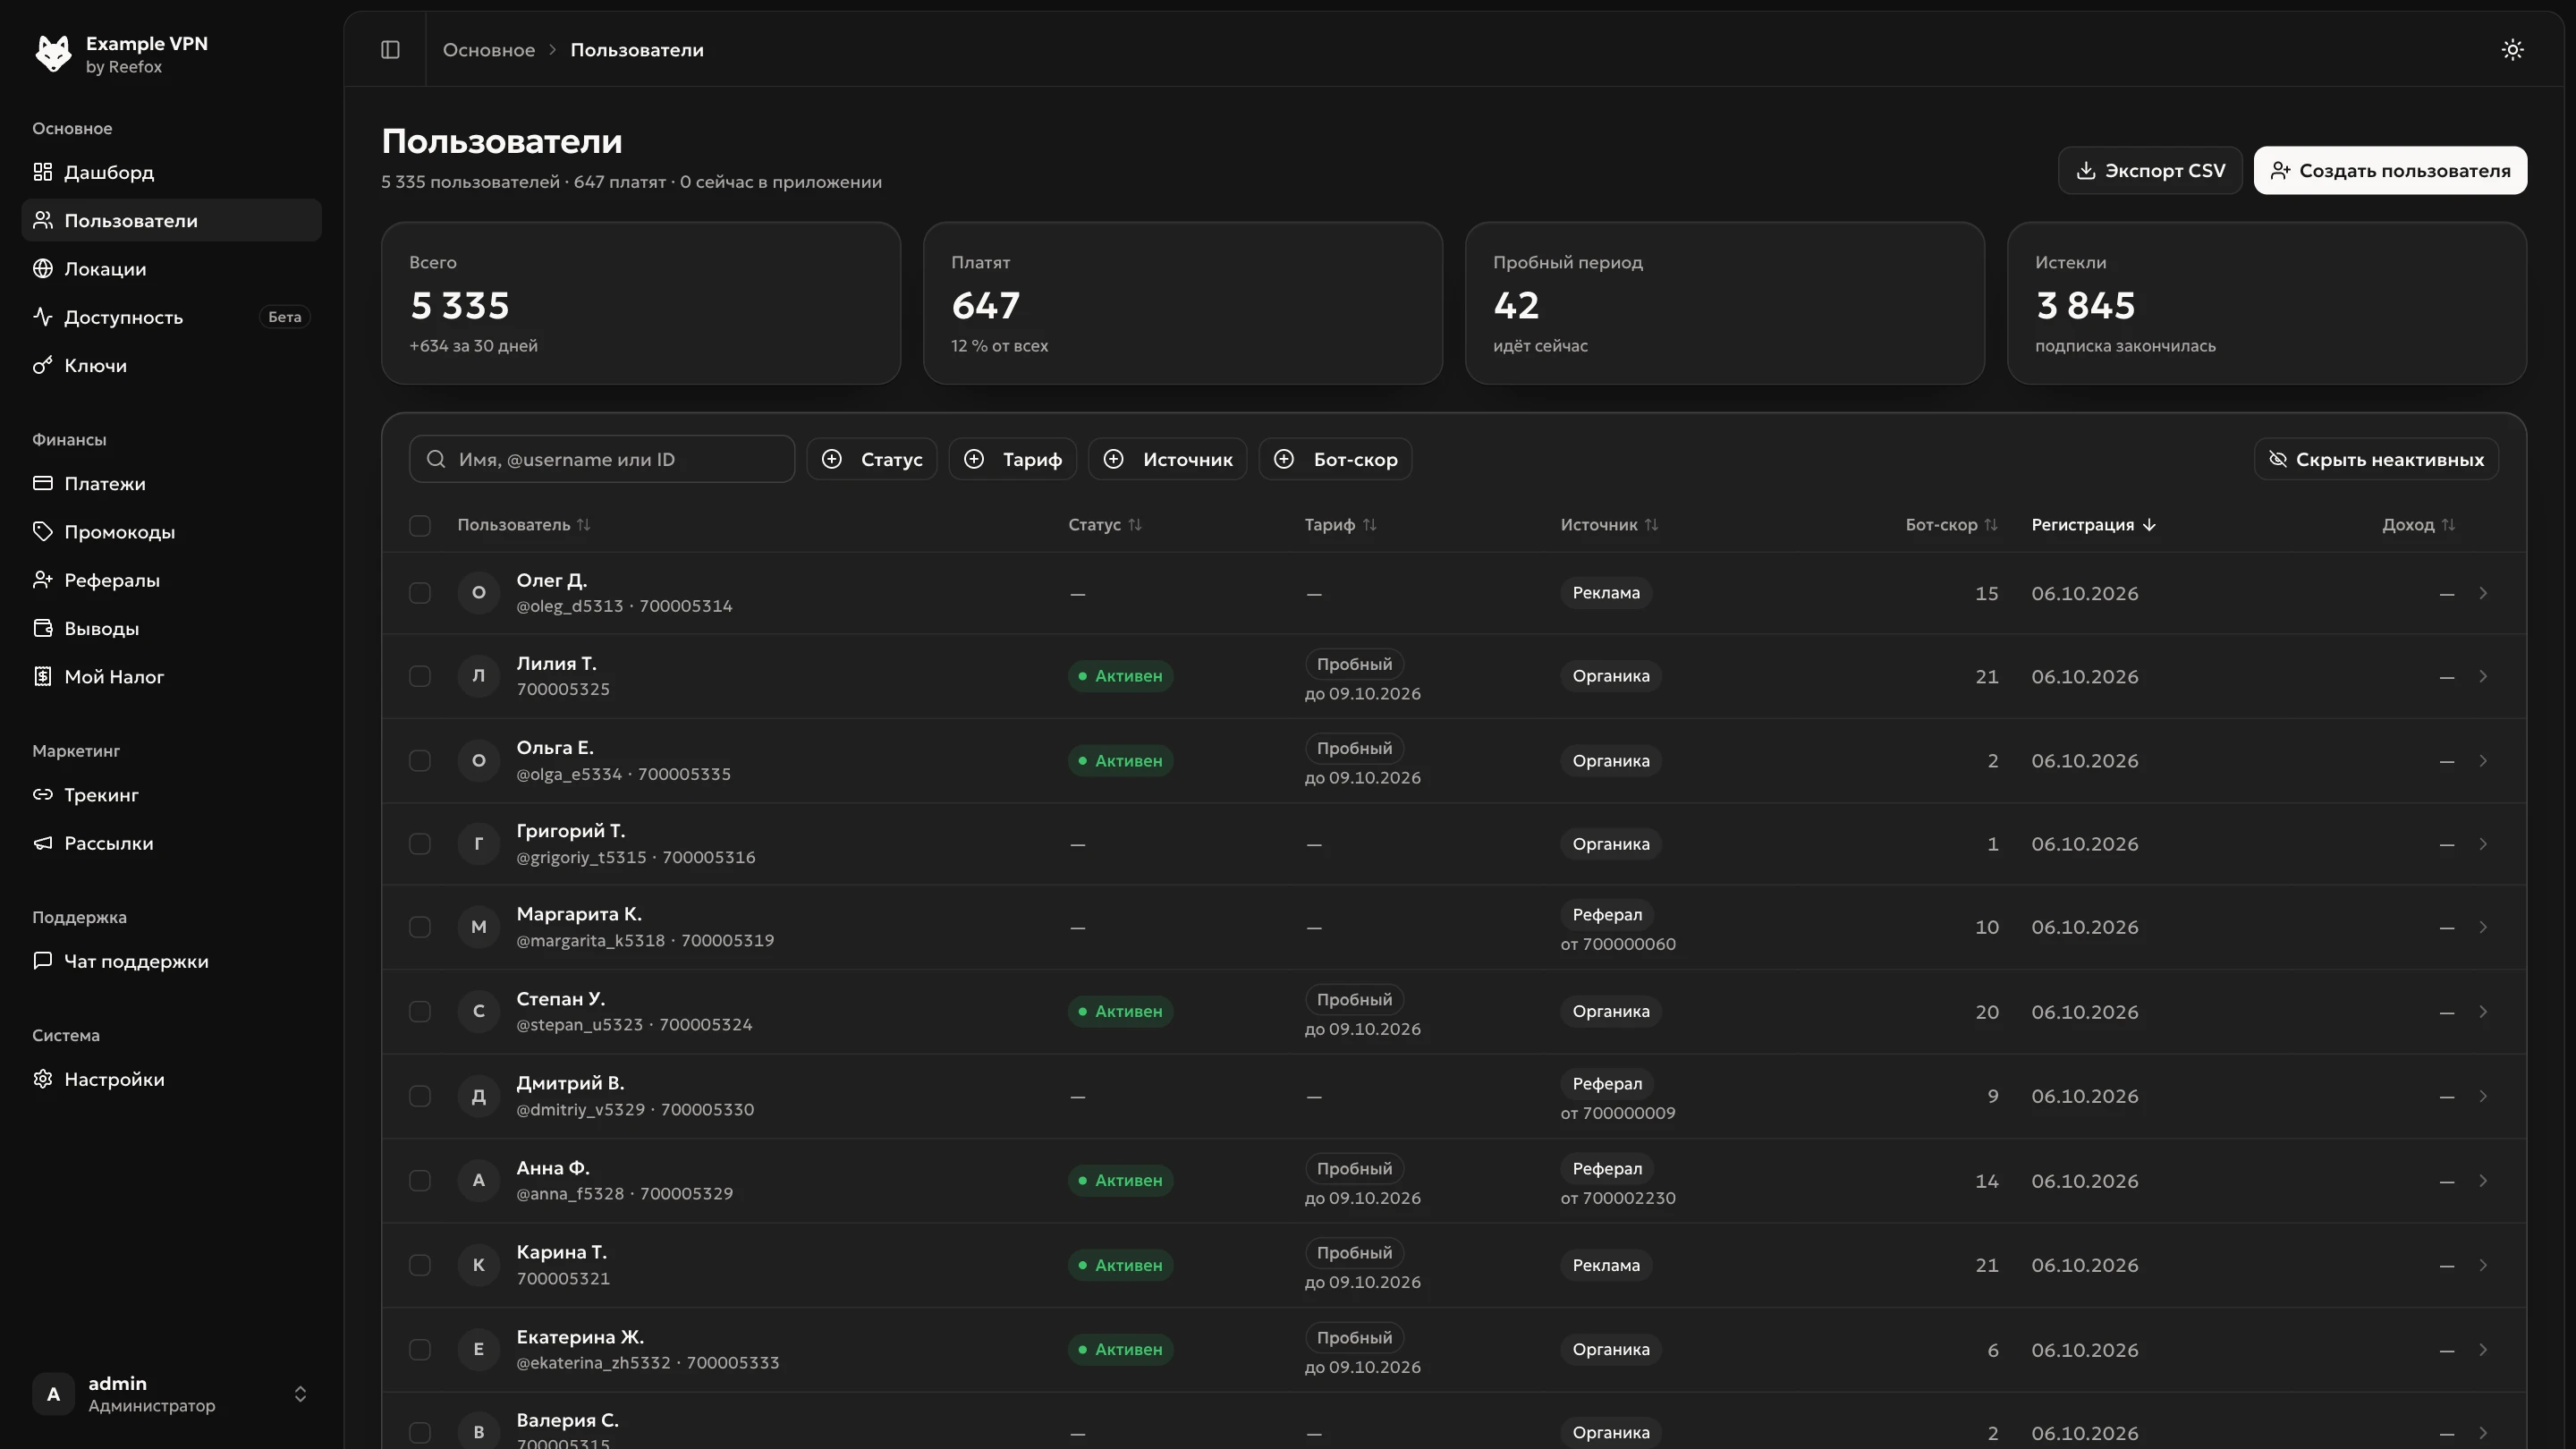Image resolution: width=2576 pixels, height=1449 pixels.
Task: Sort by Тариф column arrows
Action: pos(1370,525)
